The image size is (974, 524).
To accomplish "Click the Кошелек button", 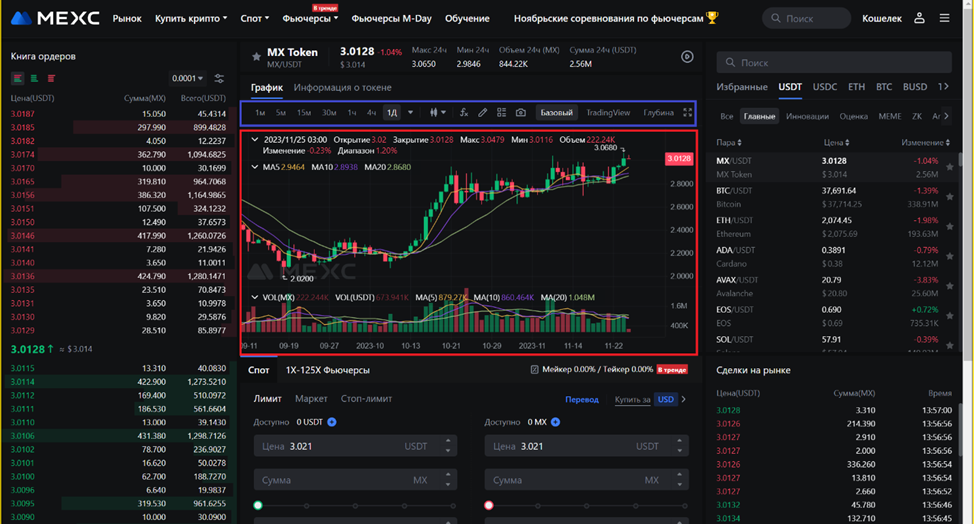I will [x=881, y=18].
